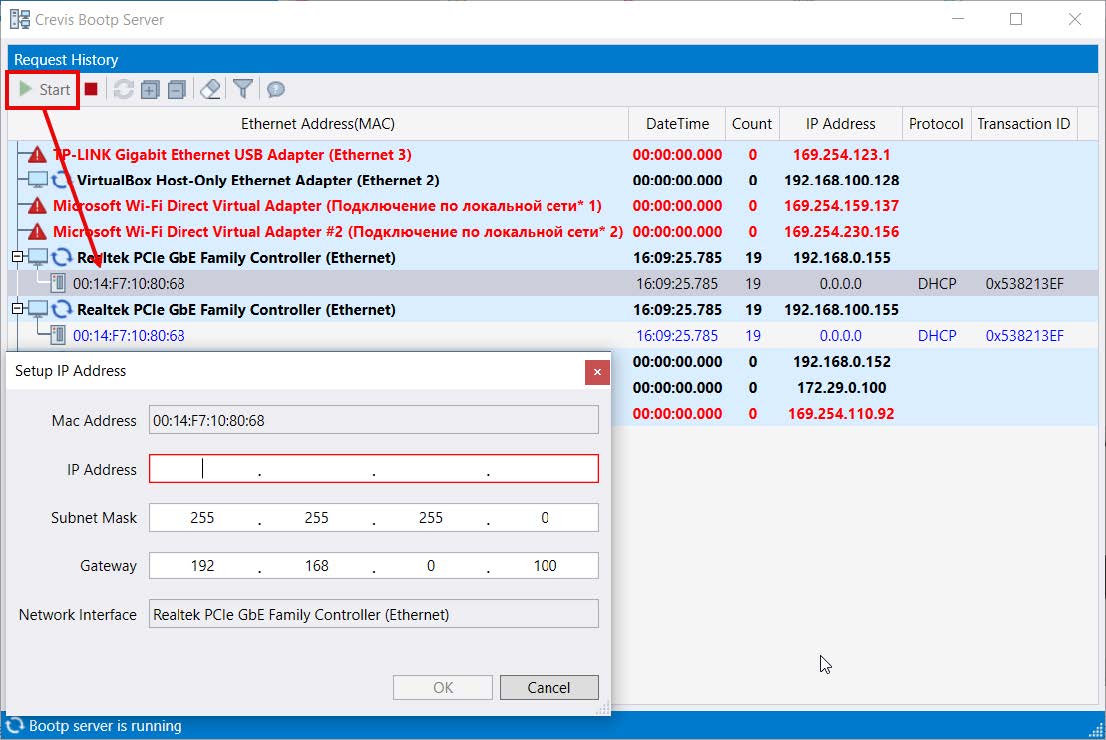Click the last octet of the IP Address field
The width and height of the screenshot is (1106, 740).
coord(544,469)
